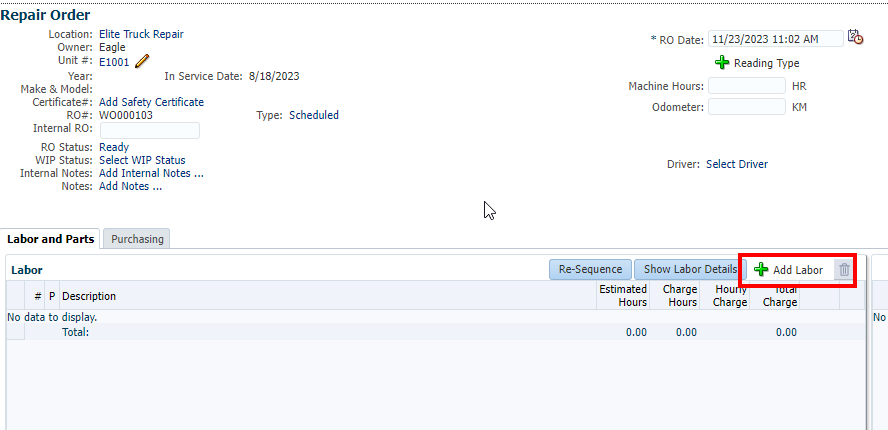The height and width of the screenshot is (430, 888).
Task: Click the Estimated Hours column header
Action: [x=622, y=295]
